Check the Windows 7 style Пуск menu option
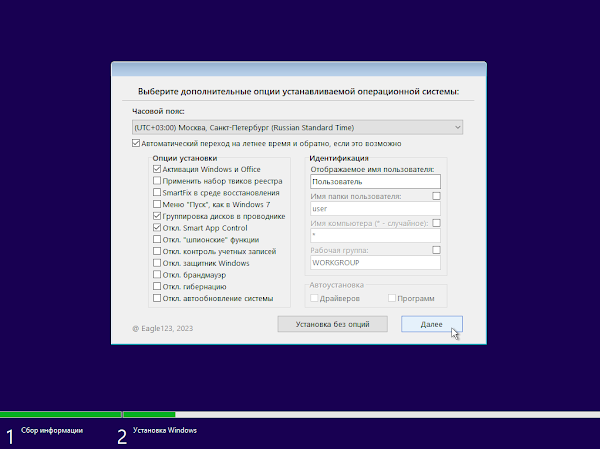Image resolution: width=600 pixels, height=449 pixels. 157,204
